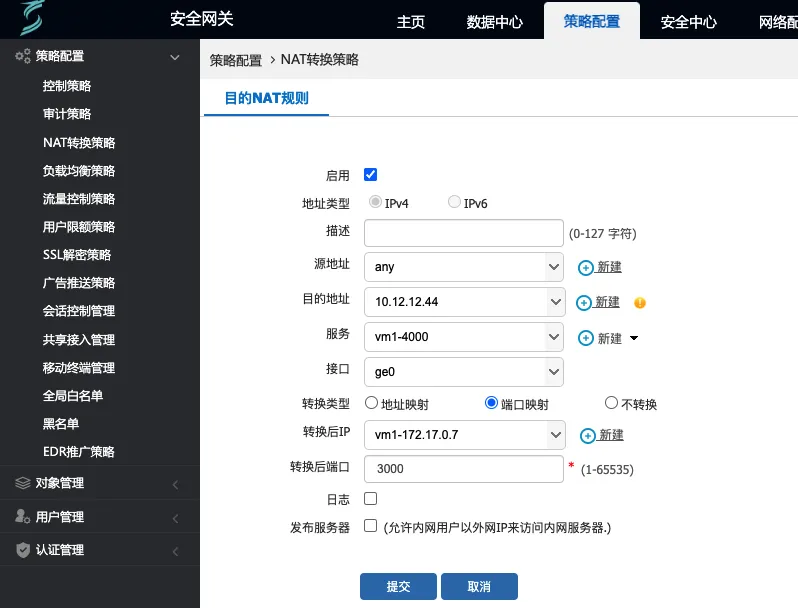Open the 转换后IP dropdown showing vm1-172.17.0.7

[465, 435]
